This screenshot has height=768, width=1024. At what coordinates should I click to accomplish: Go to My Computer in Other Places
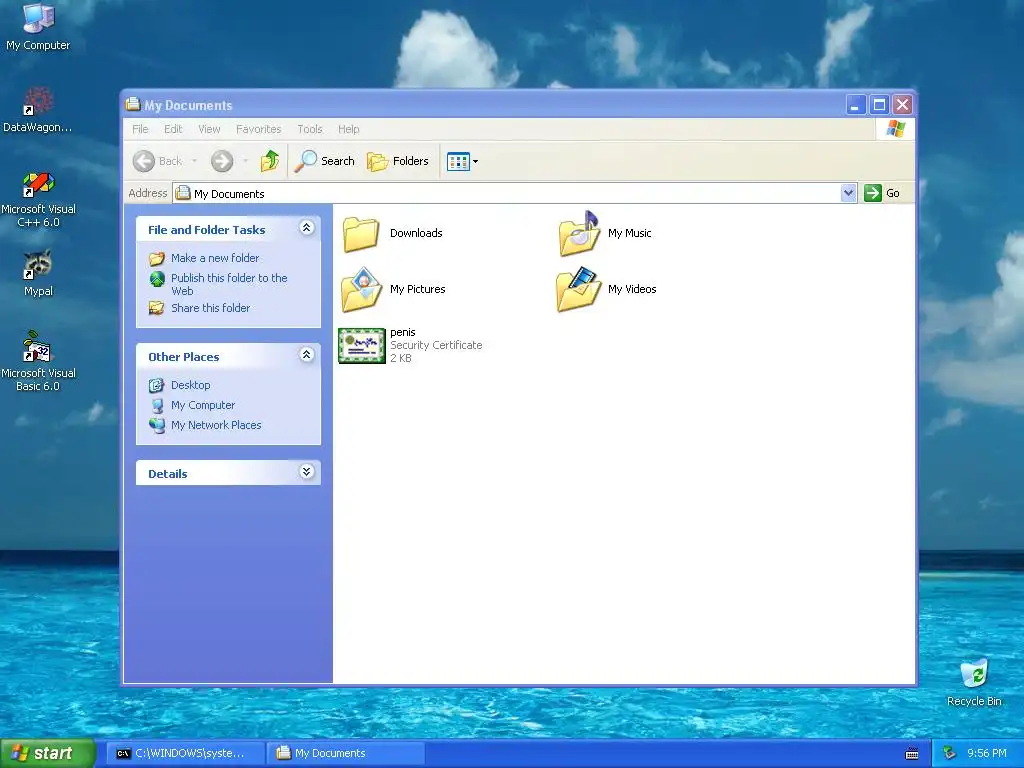pos(203,405)
